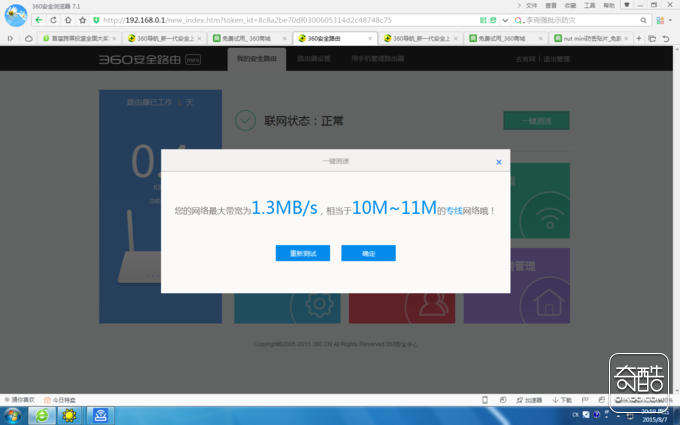Open a new tab with the plus icon

(x=639, y=39)
